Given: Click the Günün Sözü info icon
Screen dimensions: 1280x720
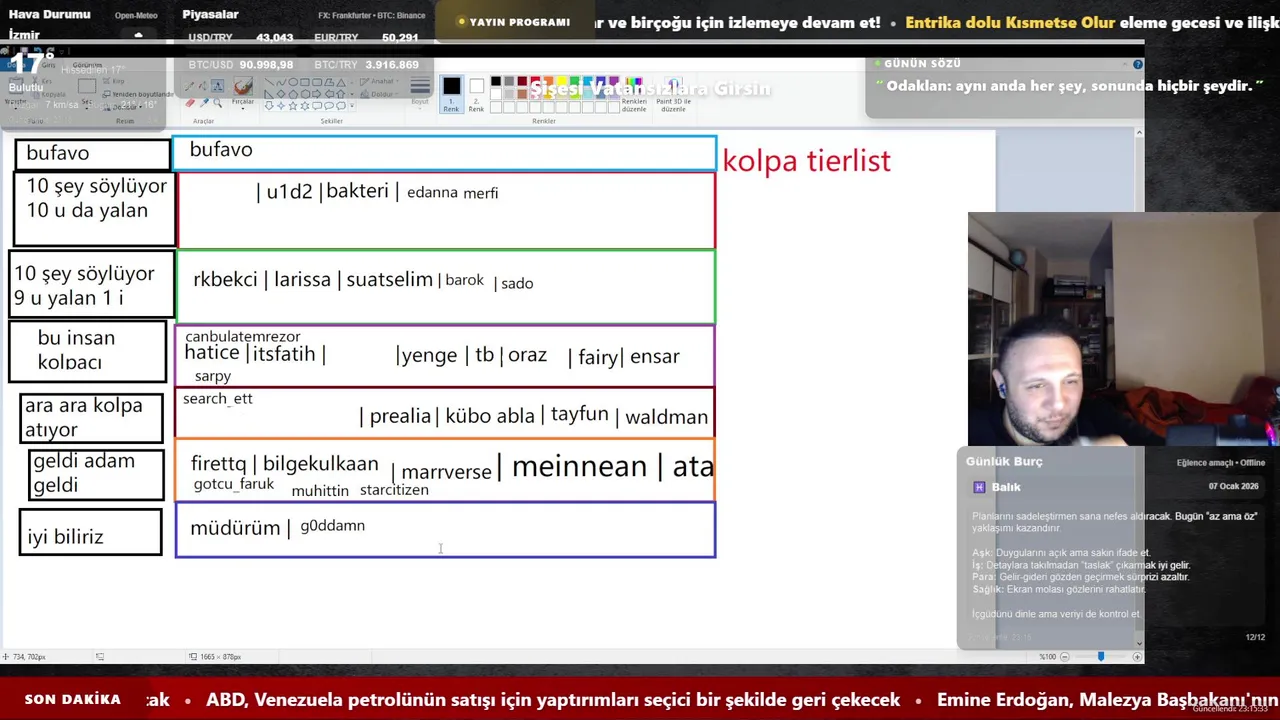Looking at the screenshot, I should point(1138,64).
